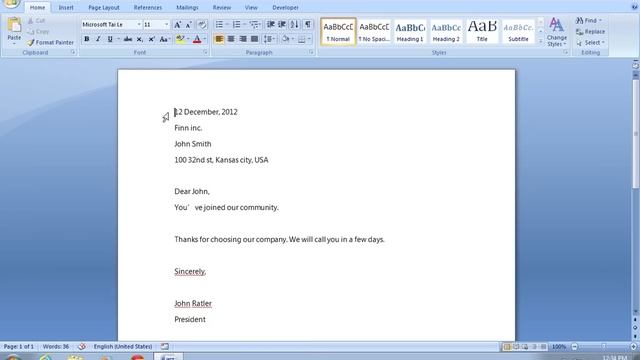Open the font name dropdown
Image resolution: width=640 pixels, height=360 pixels.
pyautogui.click(x=139, y=25)
